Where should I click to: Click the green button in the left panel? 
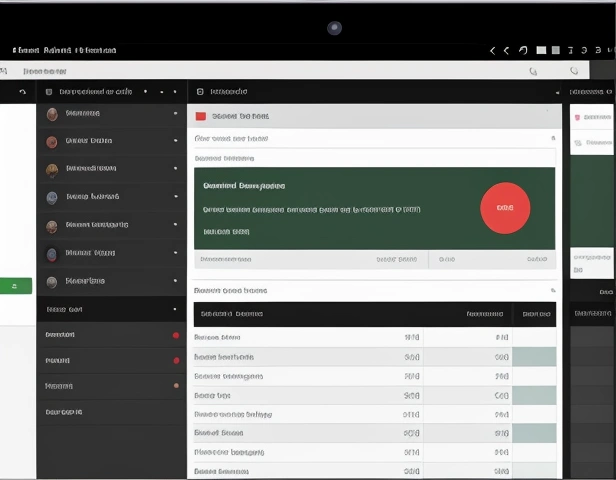(x=15, y=286)
